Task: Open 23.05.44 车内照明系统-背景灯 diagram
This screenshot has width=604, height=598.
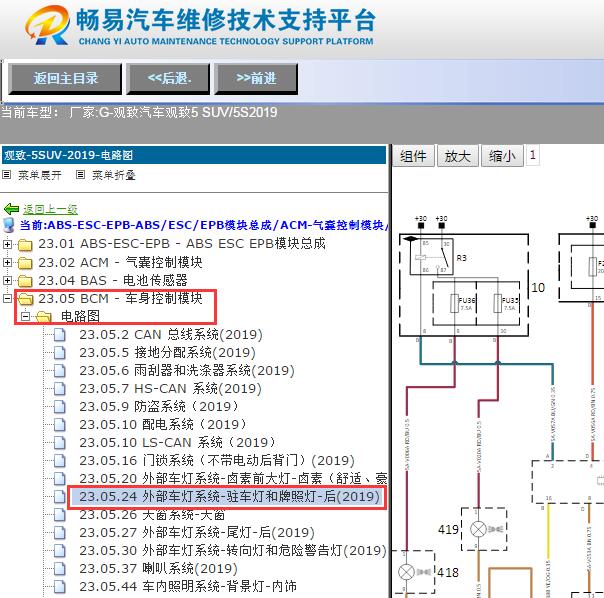Action: [188, 586]
